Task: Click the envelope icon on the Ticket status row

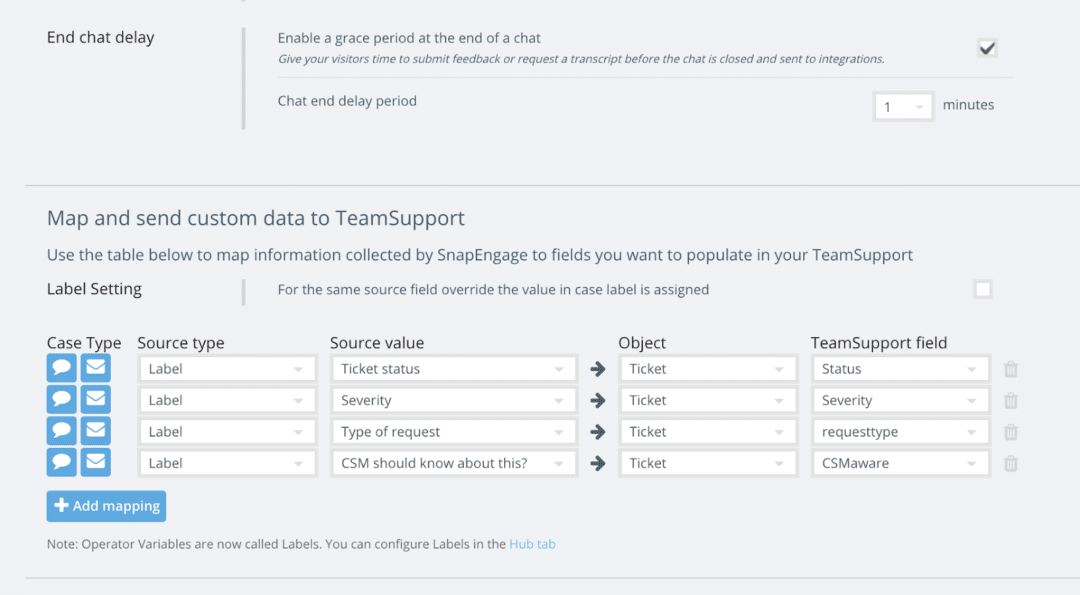Action: (95, 367)
